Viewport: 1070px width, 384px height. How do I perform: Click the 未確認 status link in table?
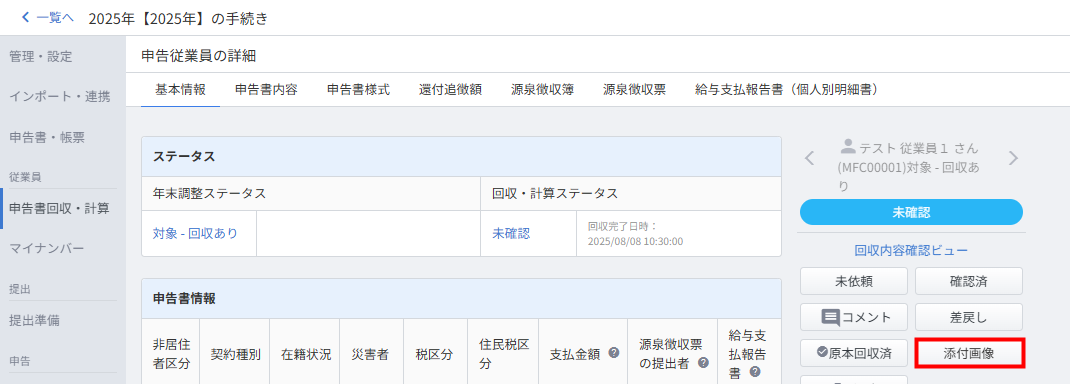(510, 233)
